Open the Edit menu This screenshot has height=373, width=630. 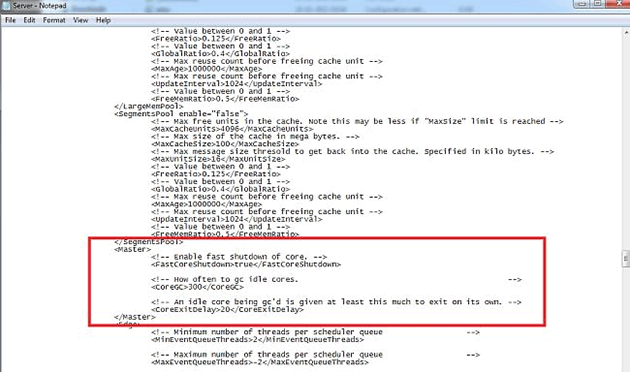[29, 20]
